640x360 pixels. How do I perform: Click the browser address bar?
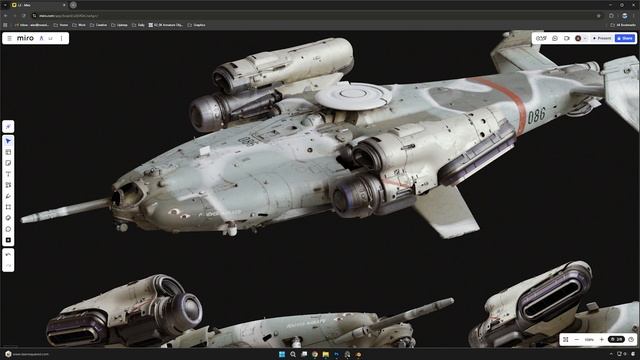click(314, 16)
